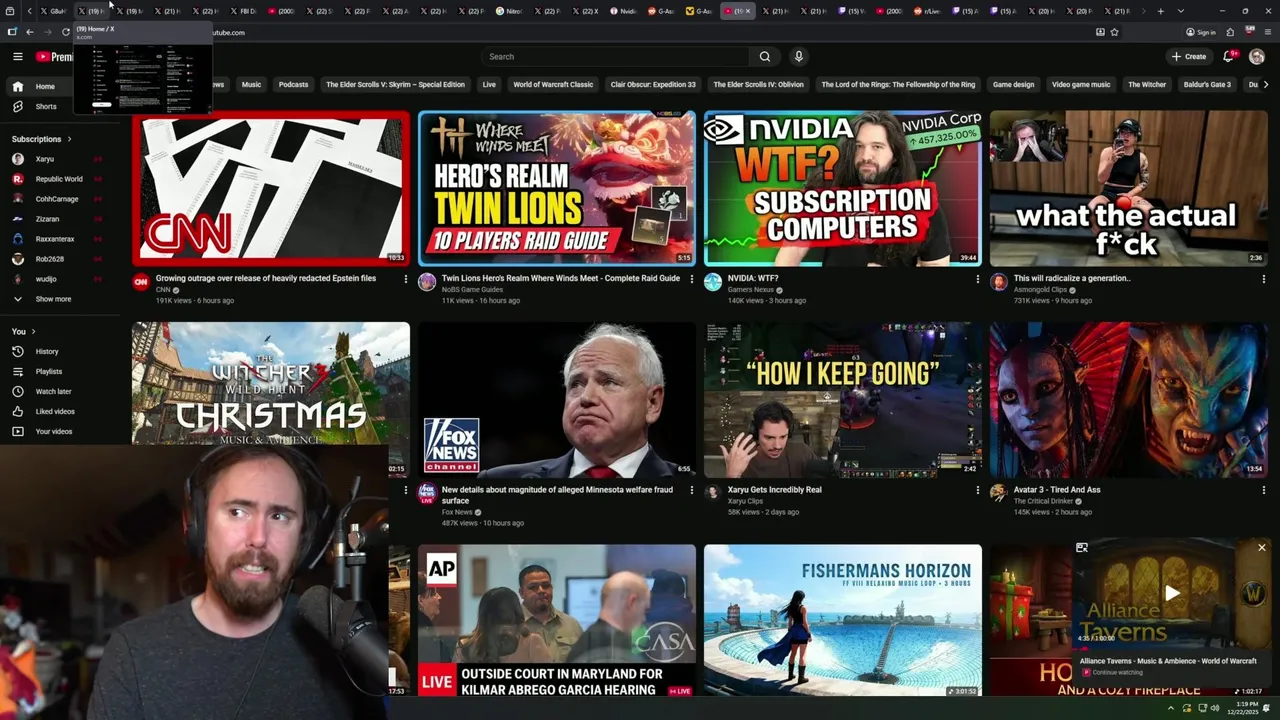Open Xaryu subscription channel

pyautogui.click(x=45, y=159)
